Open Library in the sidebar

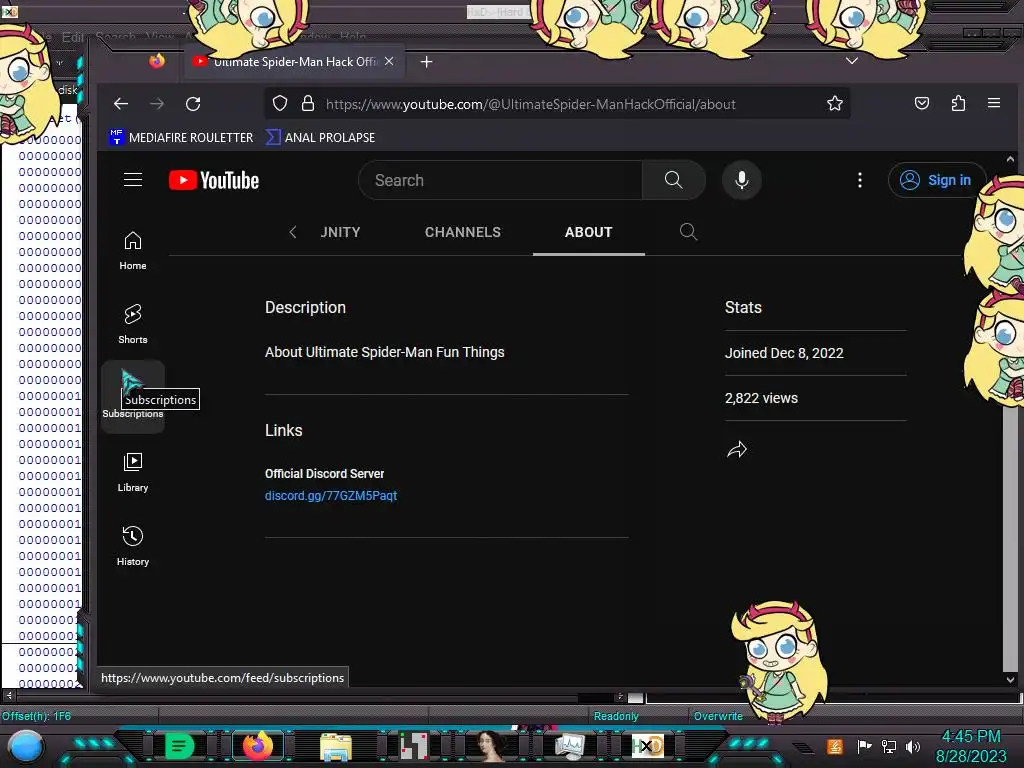point(133,472)
